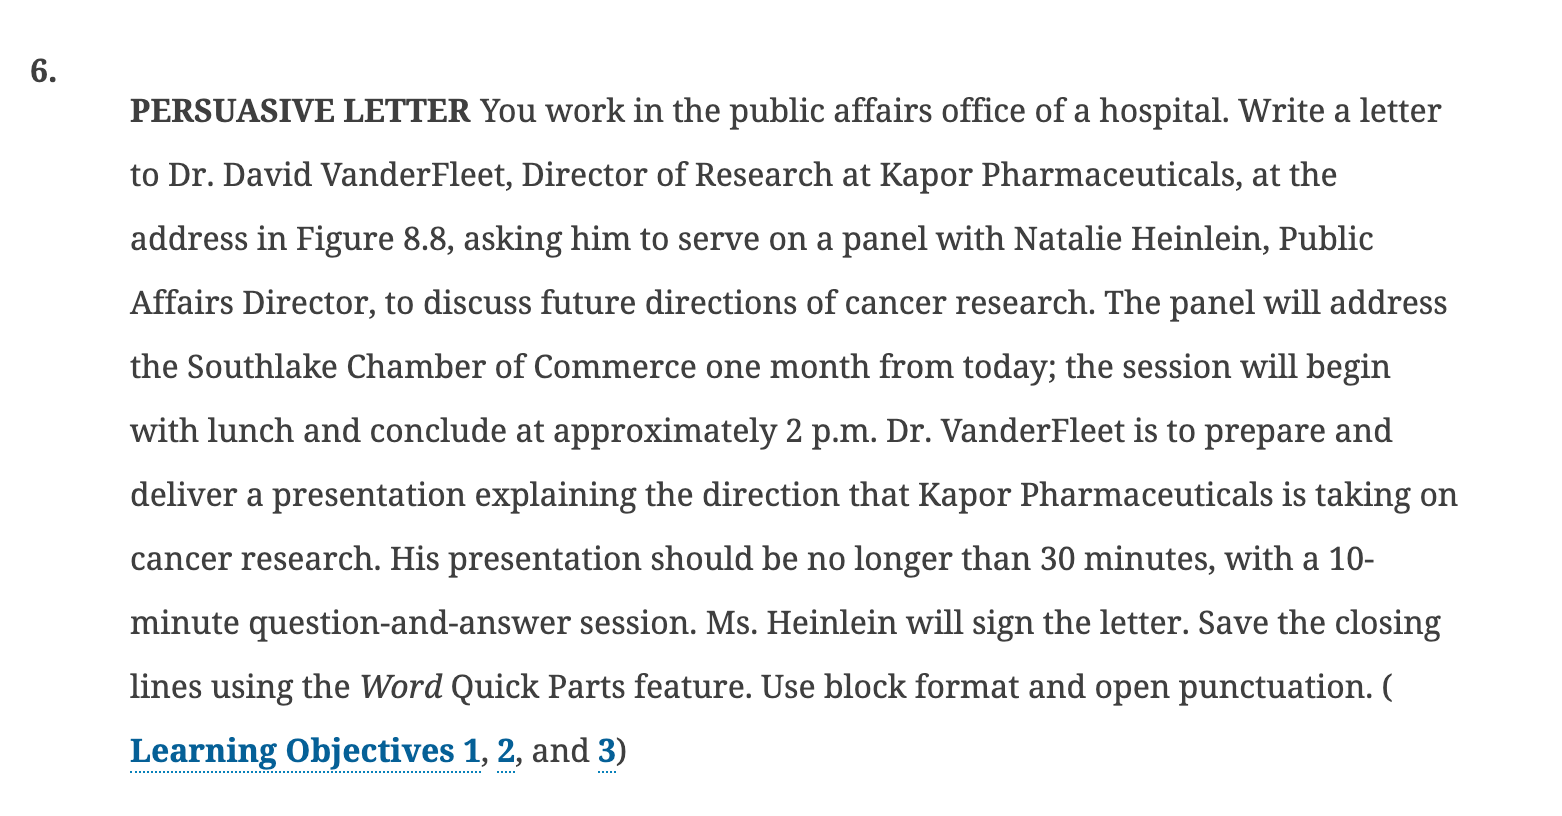Image resolution: width=1562 pixels, height=816 pixels.
Task: Click the name Natalie Heinlein
Action: point(1139,239)
